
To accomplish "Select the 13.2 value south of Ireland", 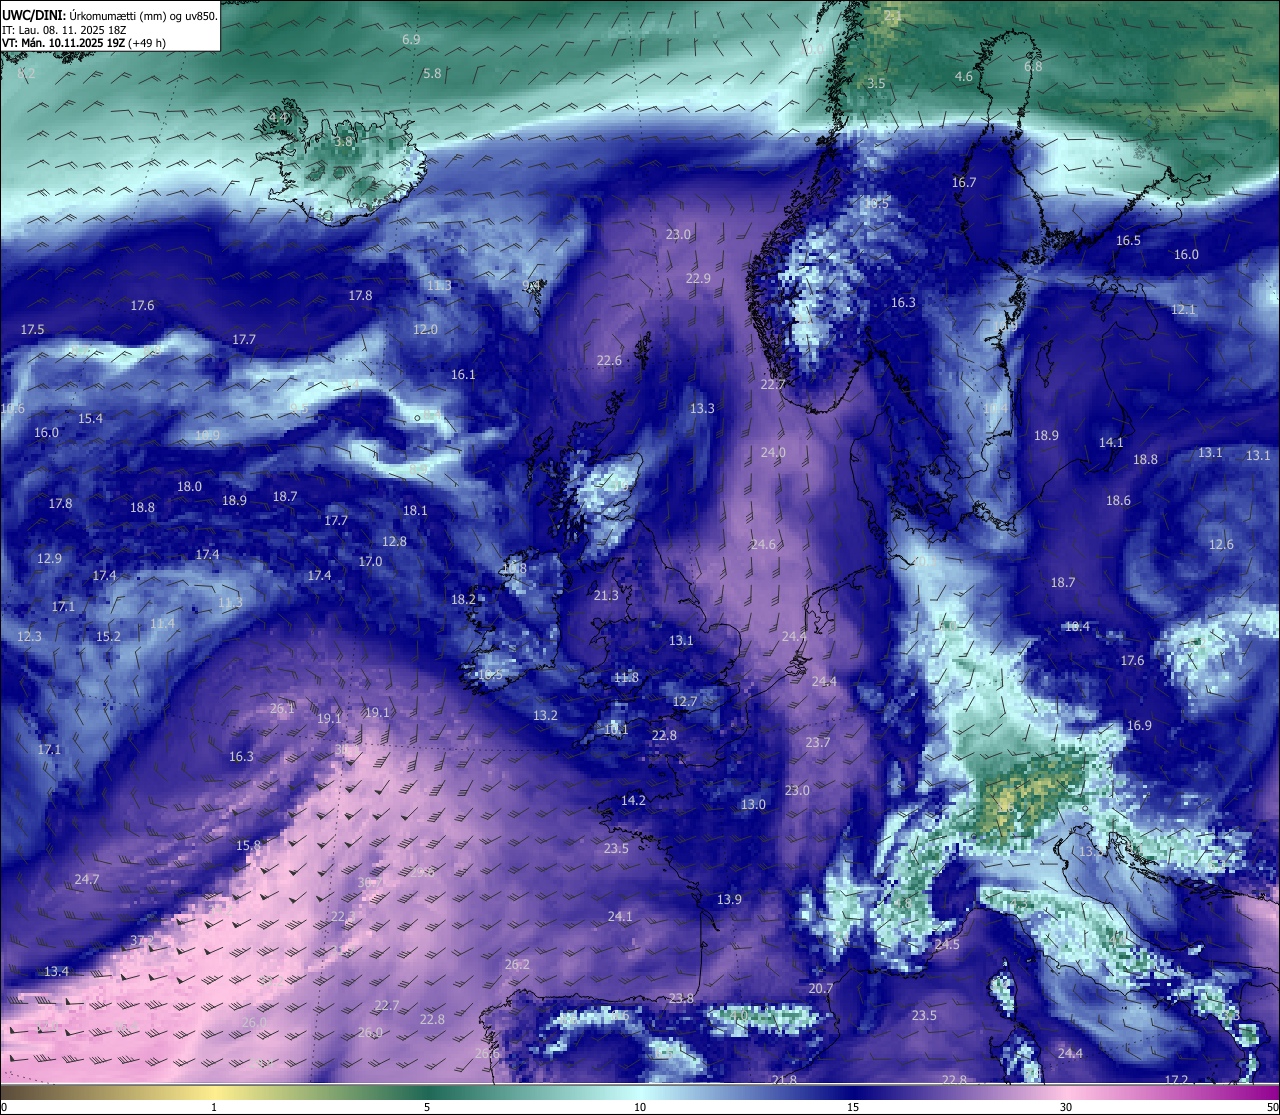I will pyautogui.click(x=545, y=716).
